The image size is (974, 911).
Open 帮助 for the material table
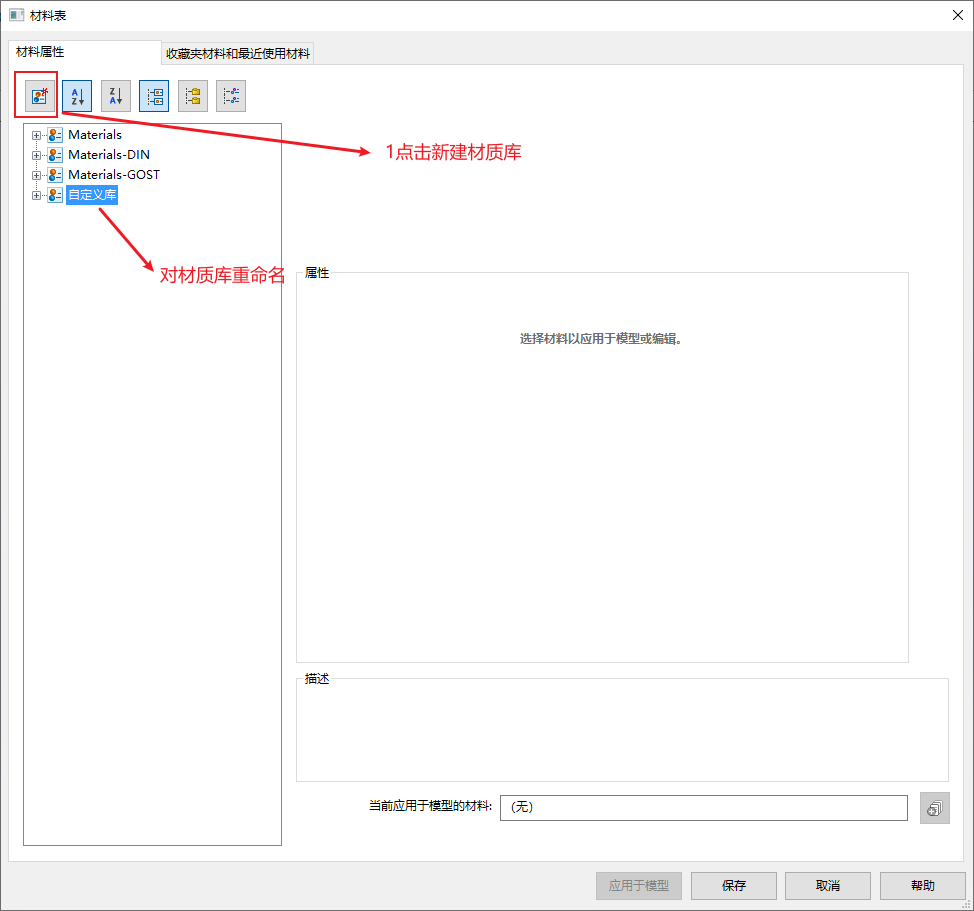pyautogui.click(x=922, y=886)
